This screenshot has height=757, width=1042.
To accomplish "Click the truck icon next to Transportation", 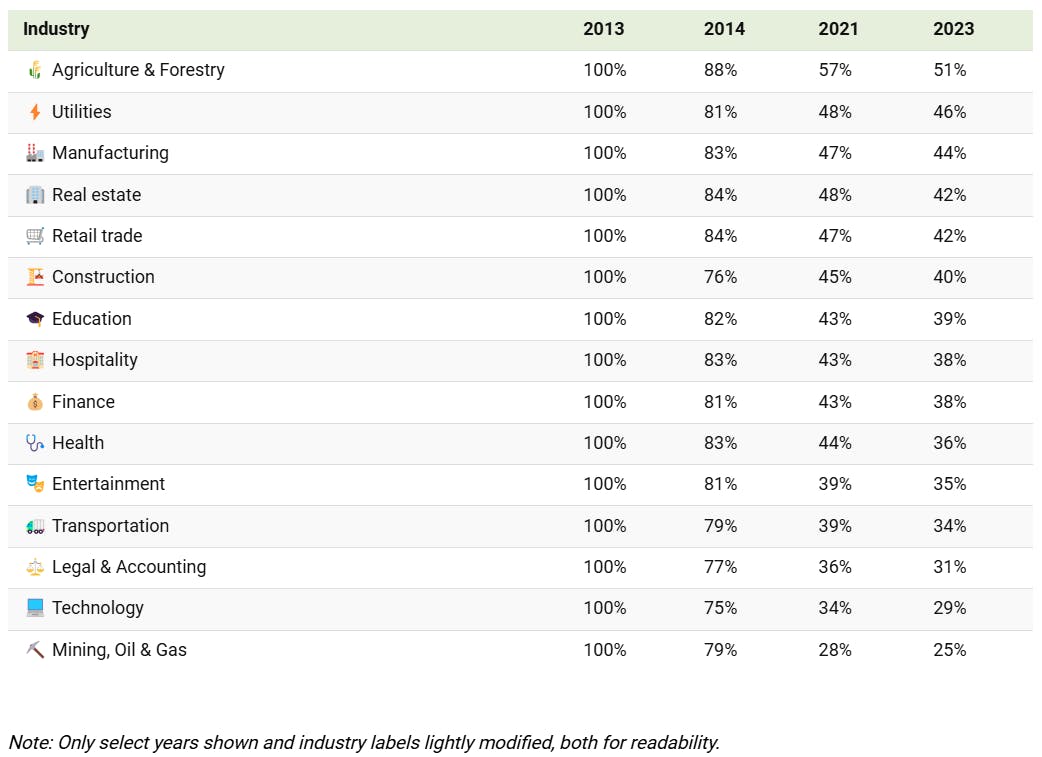I will point(35,526).
